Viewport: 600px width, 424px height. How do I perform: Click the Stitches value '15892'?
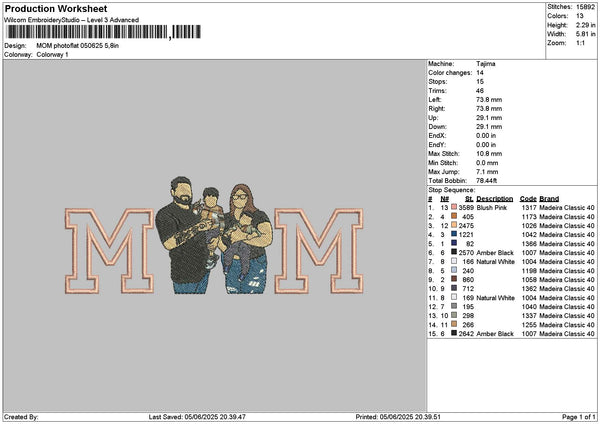585,7
